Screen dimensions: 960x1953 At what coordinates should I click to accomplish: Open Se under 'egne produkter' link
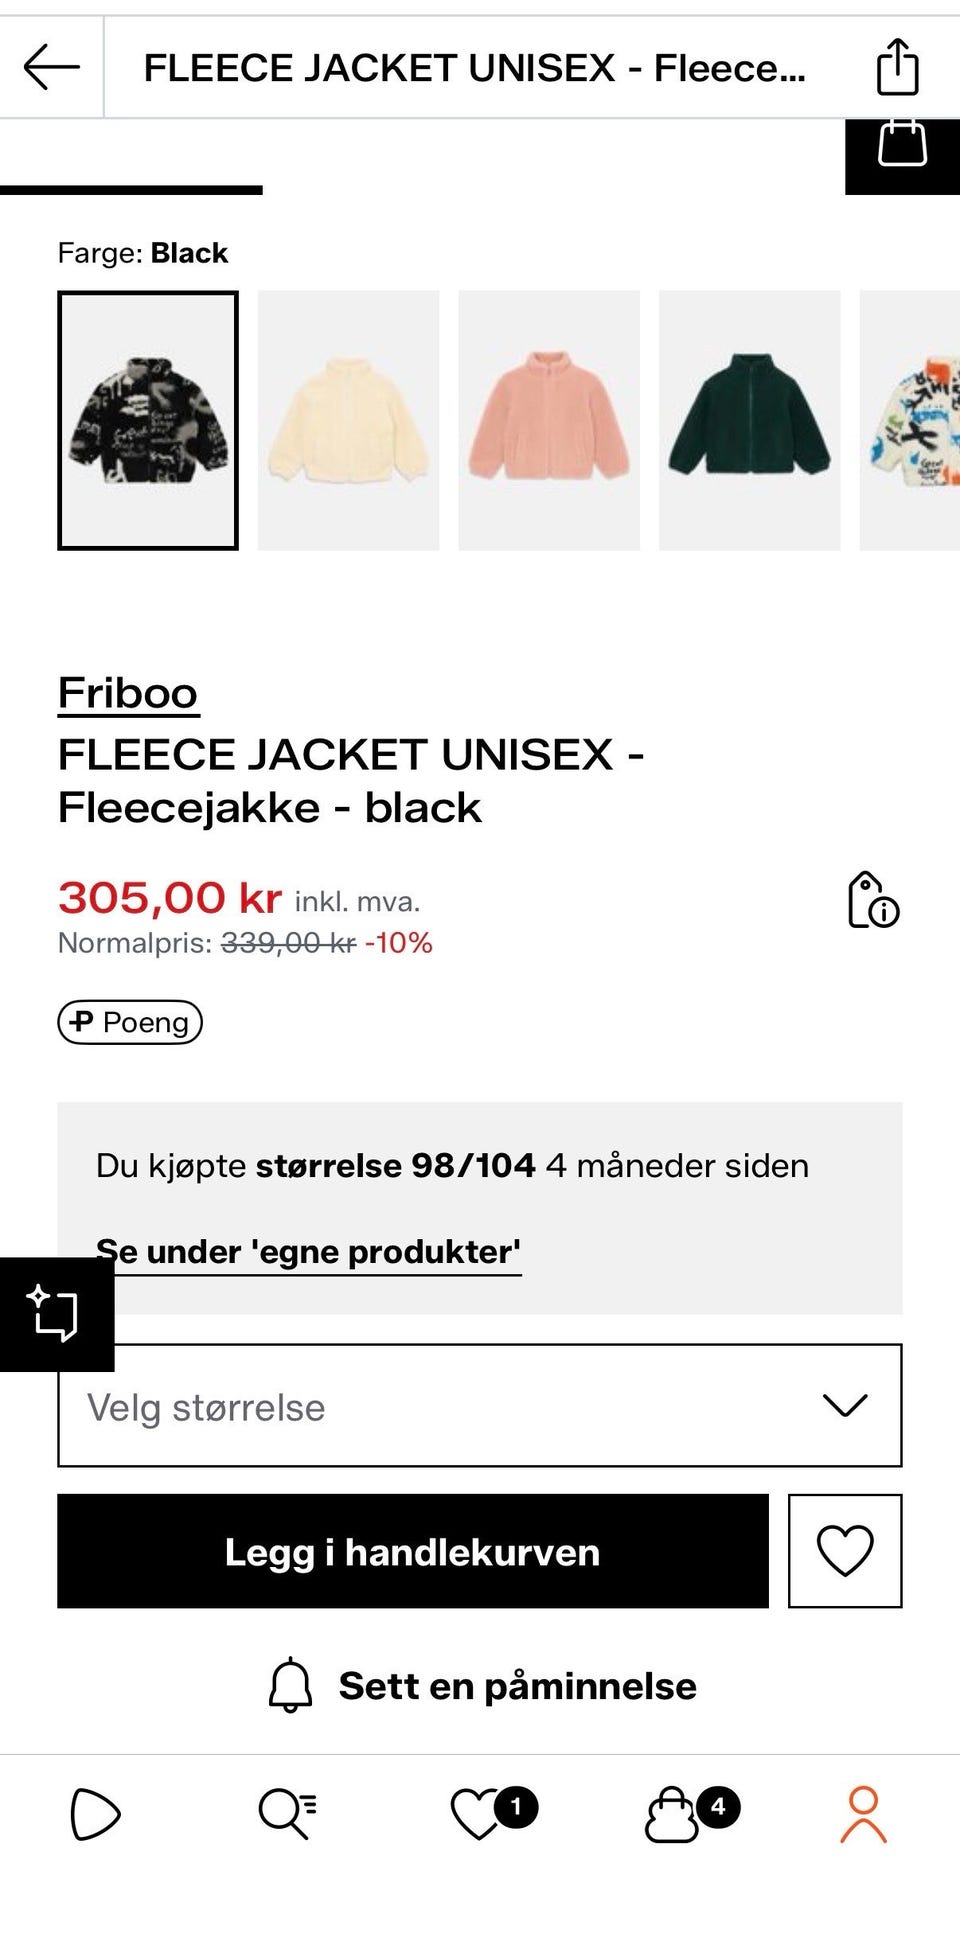click(x=309, y=1252)
